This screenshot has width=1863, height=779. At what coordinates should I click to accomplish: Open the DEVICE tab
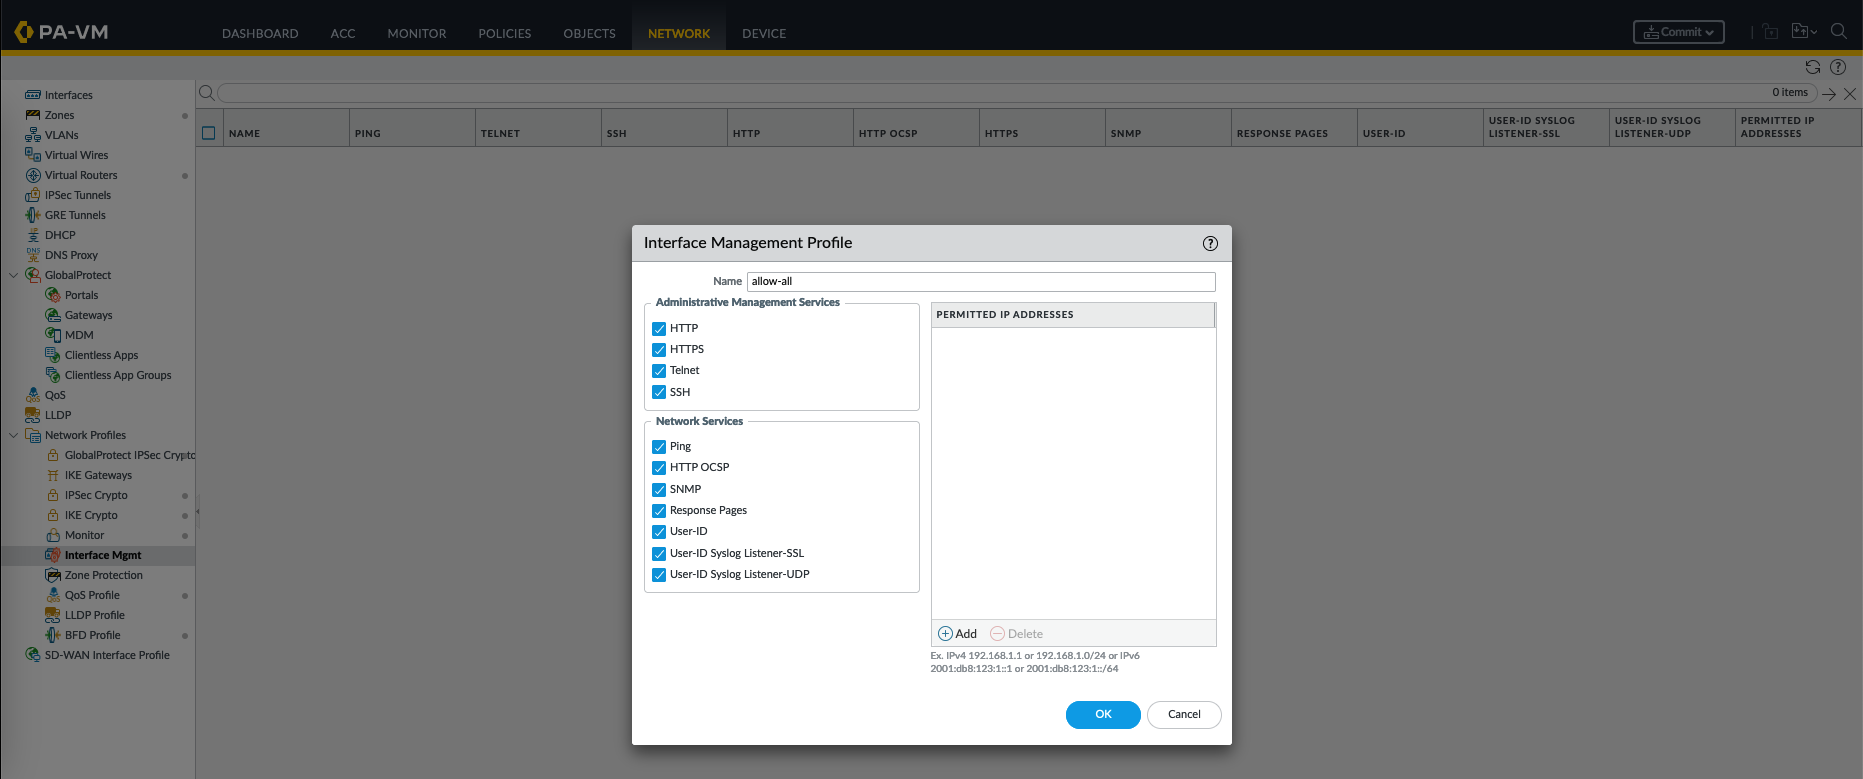(x=763, y=33)
